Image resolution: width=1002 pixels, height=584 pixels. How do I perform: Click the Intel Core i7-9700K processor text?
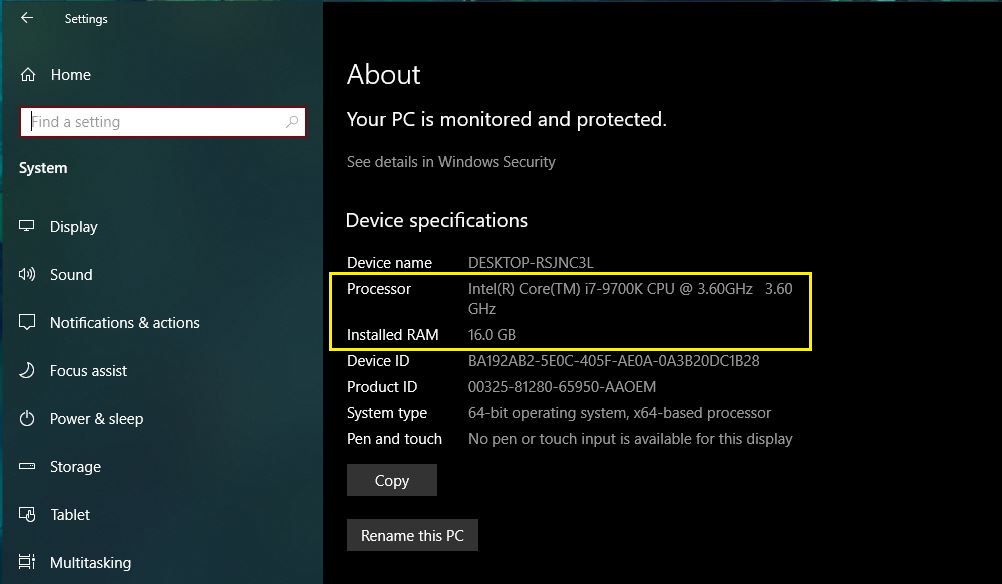[610, 289]
